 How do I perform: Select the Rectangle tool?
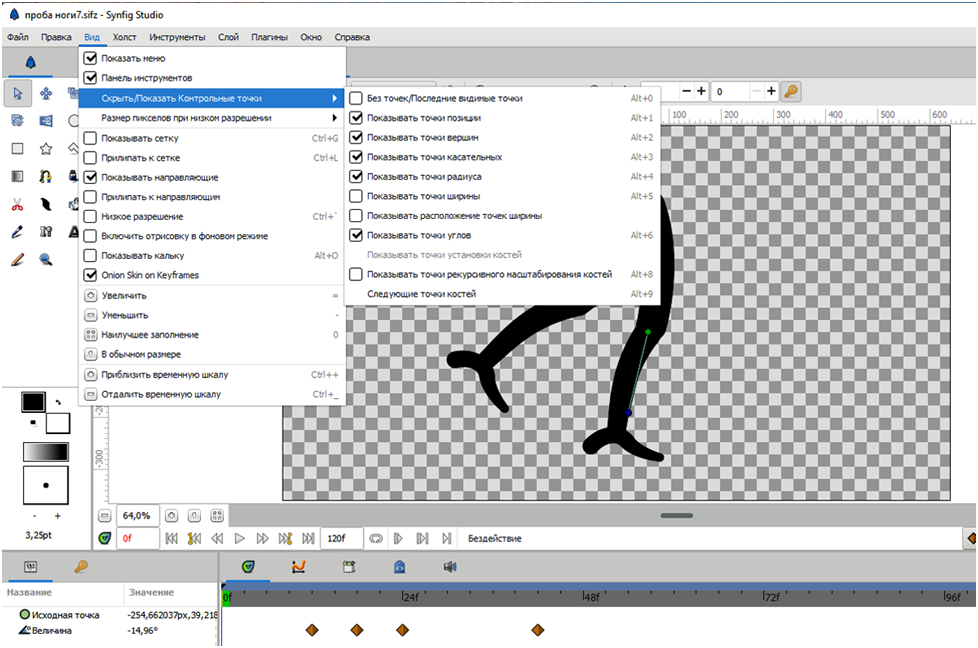point(17,148)
